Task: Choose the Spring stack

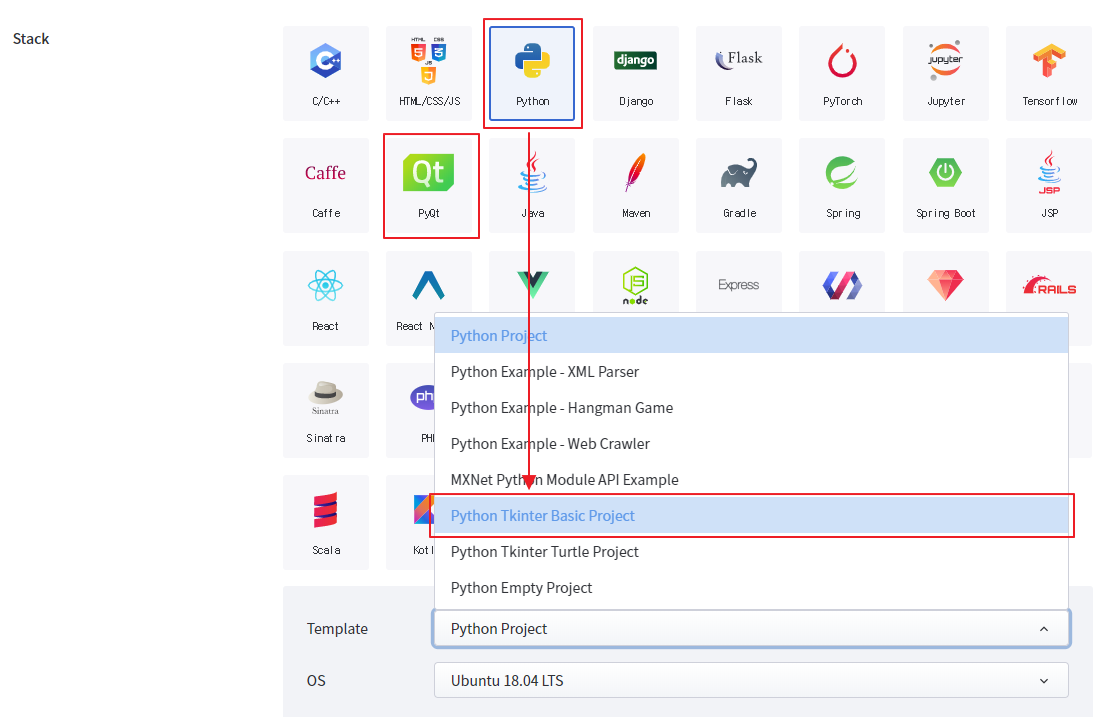Action: click(x=842, y=186)
